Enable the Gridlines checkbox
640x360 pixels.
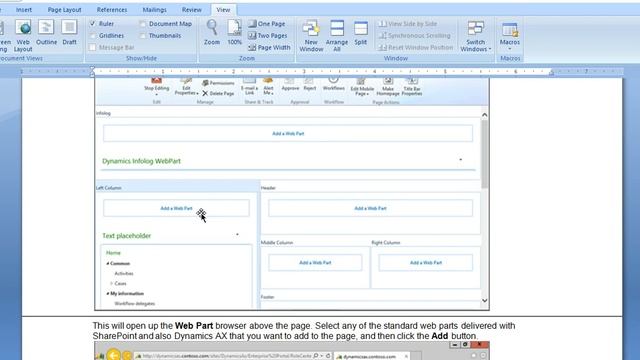pos(93,36)
